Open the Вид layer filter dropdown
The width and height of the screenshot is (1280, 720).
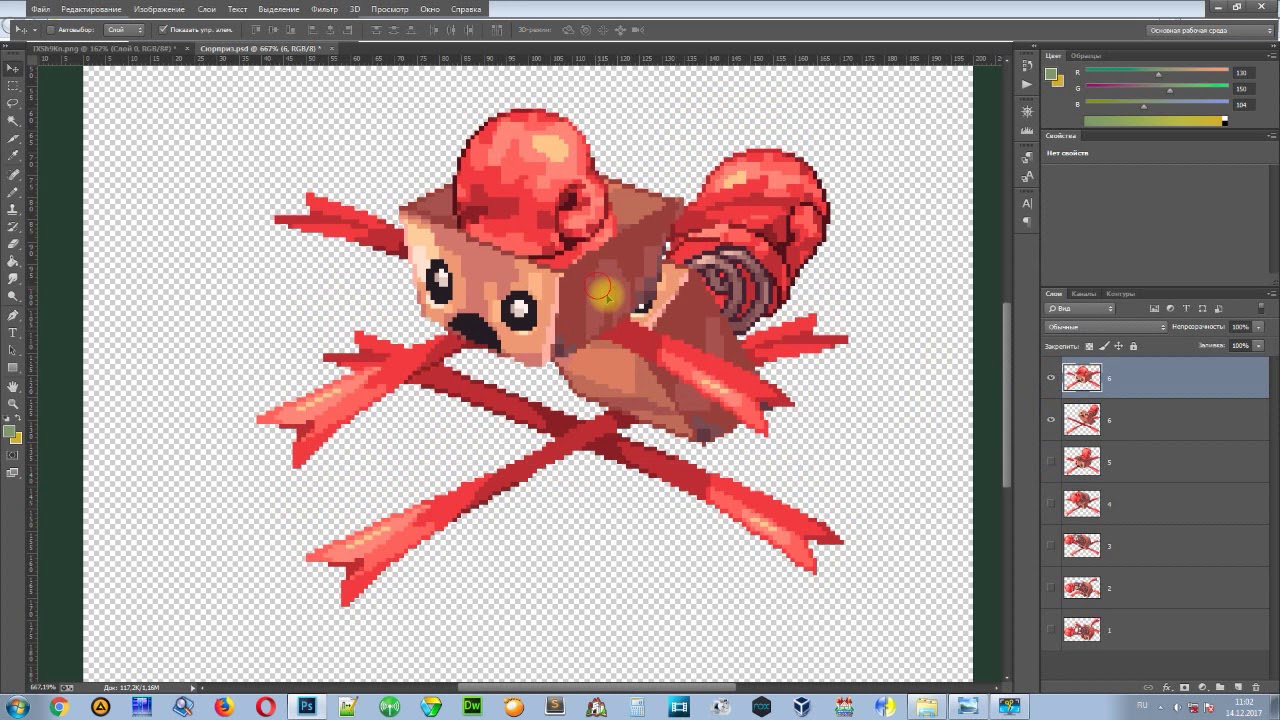click(x=1079, y=308)
